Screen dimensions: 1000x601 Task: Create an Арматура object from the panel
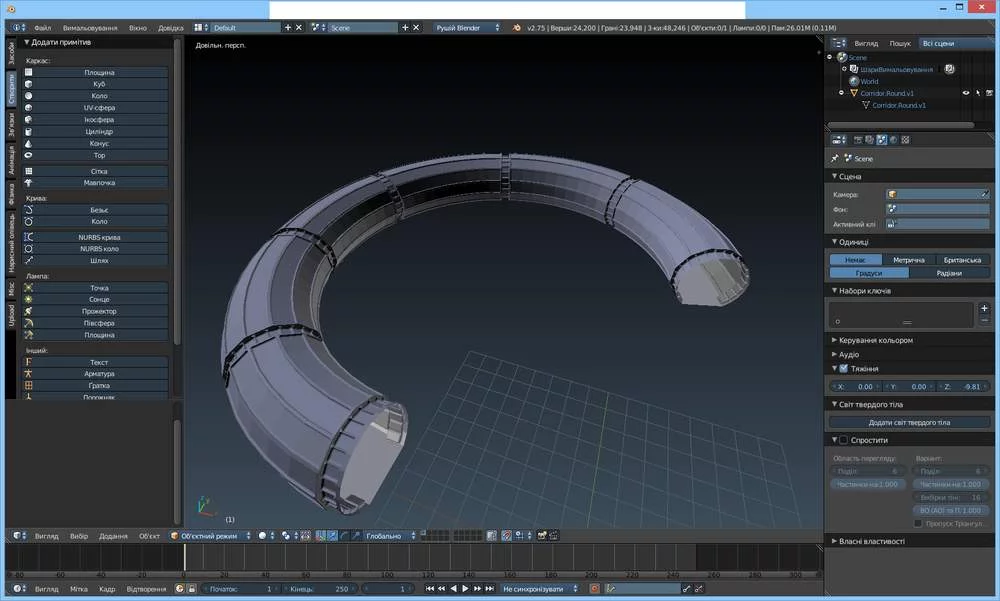[x=98, y=374]
